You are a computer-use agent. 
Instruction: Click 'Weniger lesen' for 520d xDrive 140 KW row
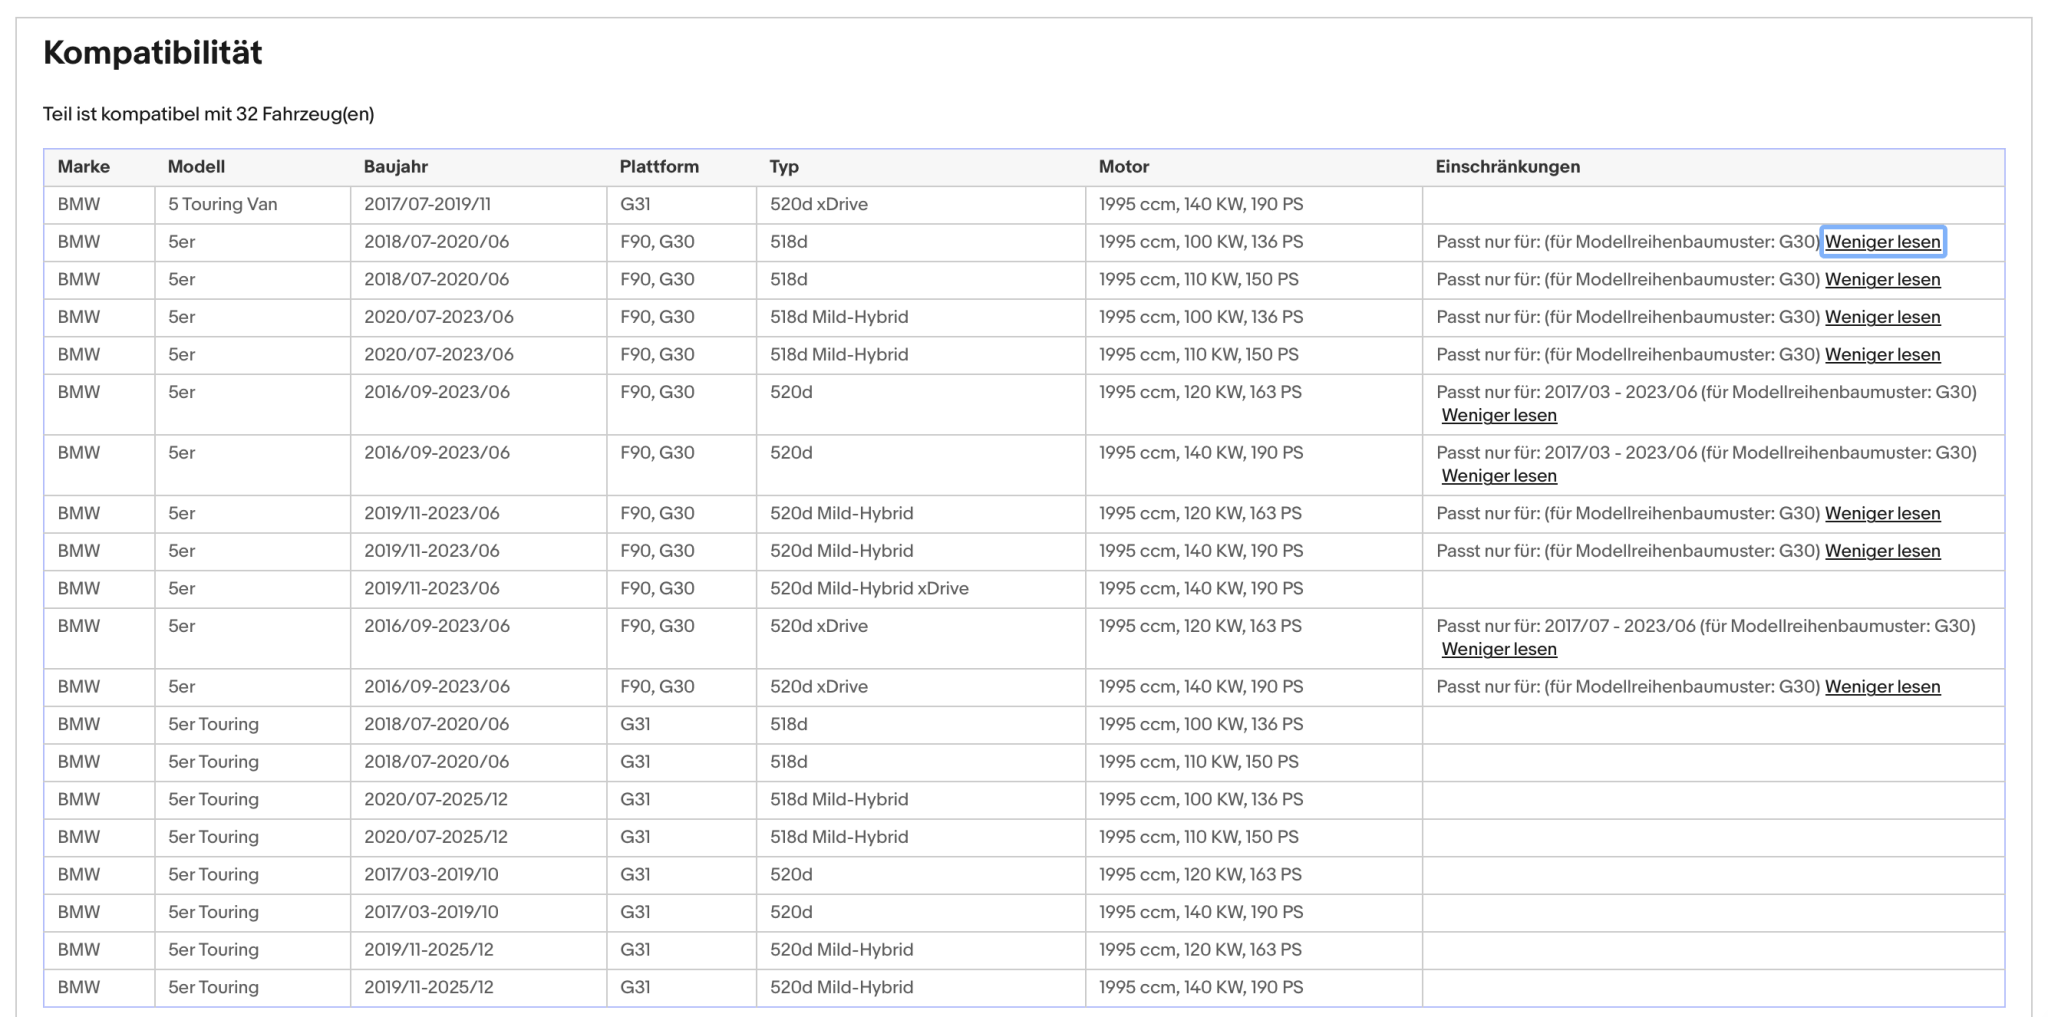click(1882, 687)
